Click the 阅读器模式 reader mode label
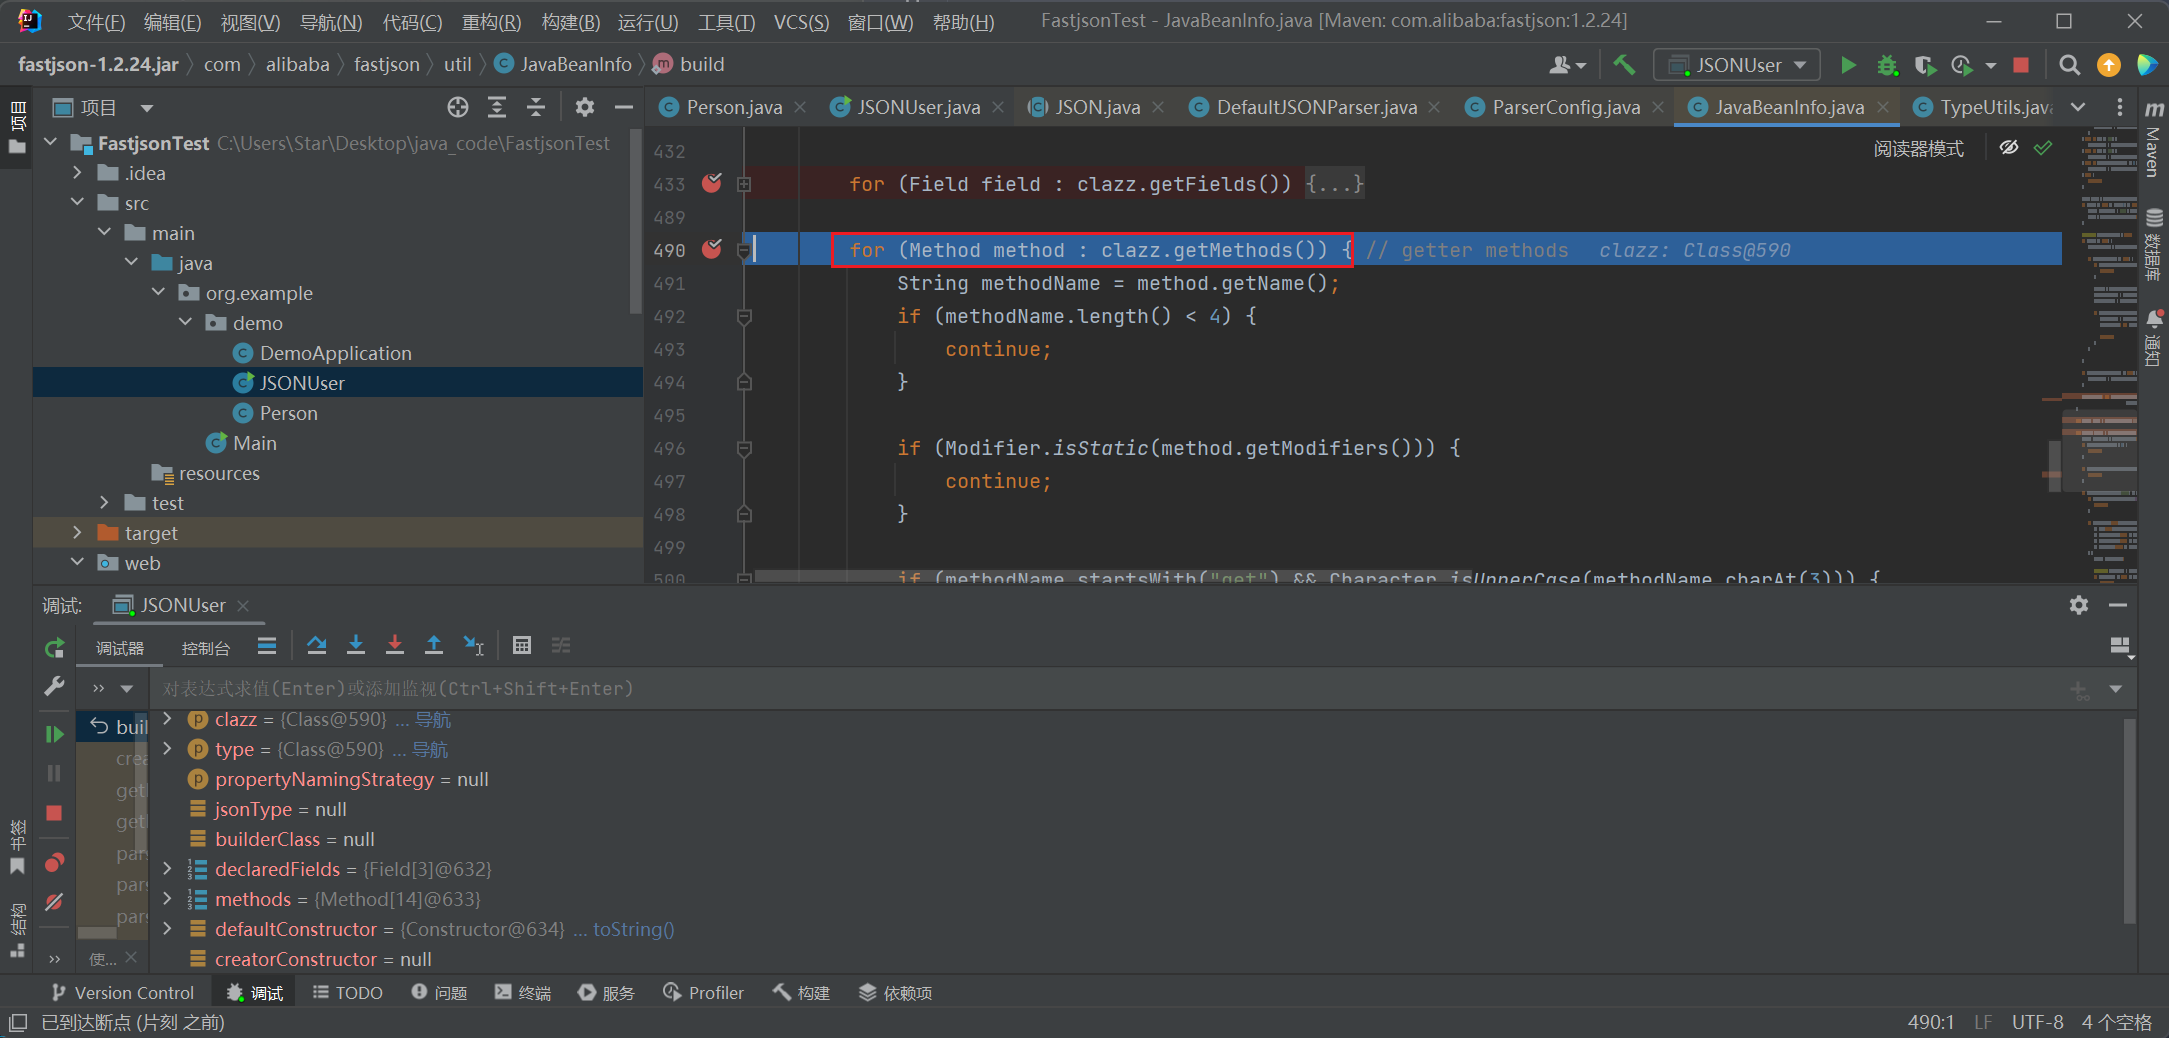The height and width of the screenshot is (1038, 2169). pos(1917,149)
